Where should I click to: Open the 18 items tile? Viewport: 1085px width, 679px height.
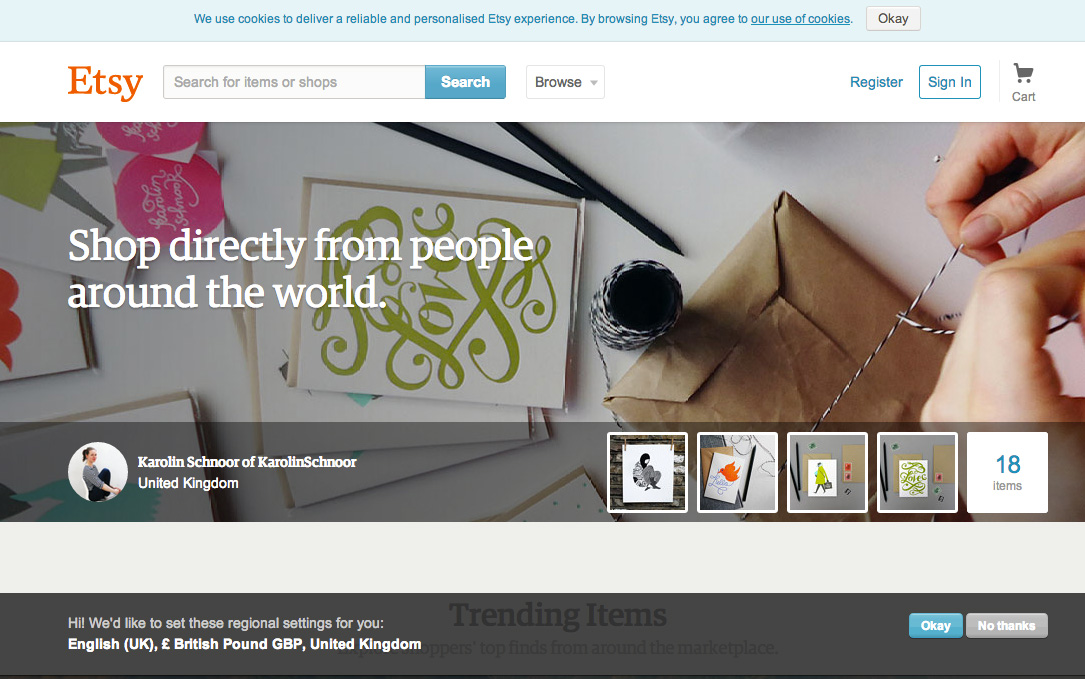[1008, 473]
